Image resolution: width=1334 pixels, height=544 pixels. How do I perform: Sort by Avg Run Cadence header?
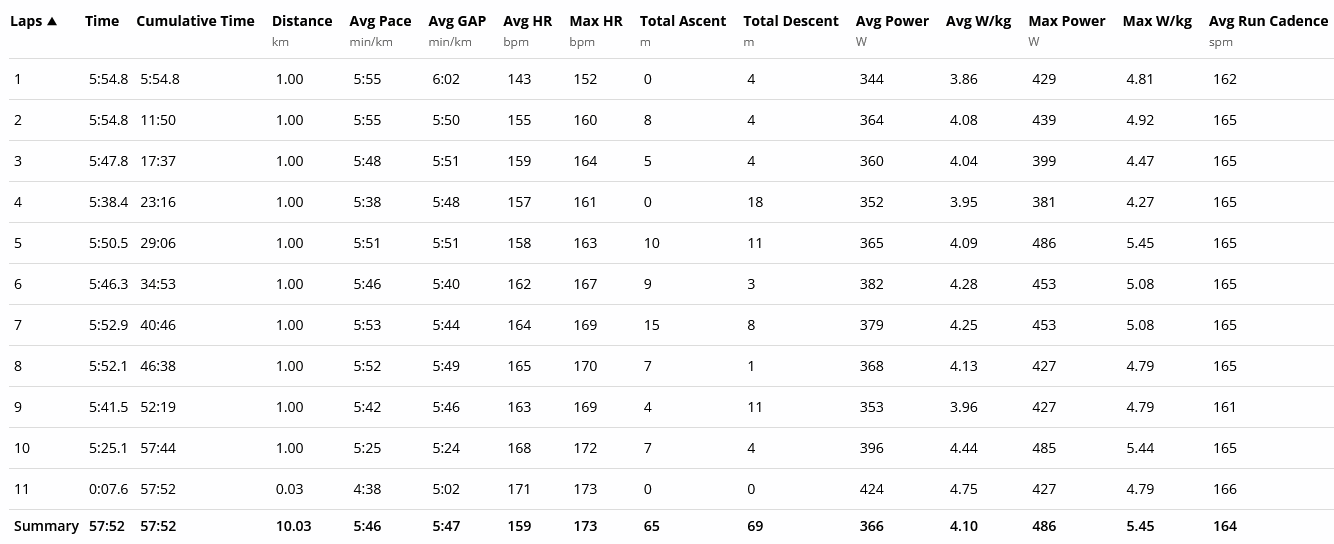click(x=1268, y=21)
